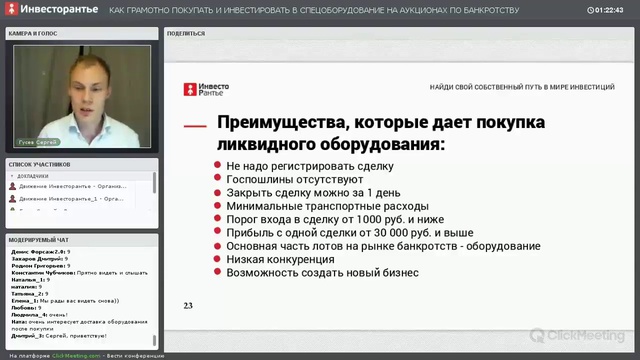Click bullet Не надо регистрировать сделку

point(310,166)
